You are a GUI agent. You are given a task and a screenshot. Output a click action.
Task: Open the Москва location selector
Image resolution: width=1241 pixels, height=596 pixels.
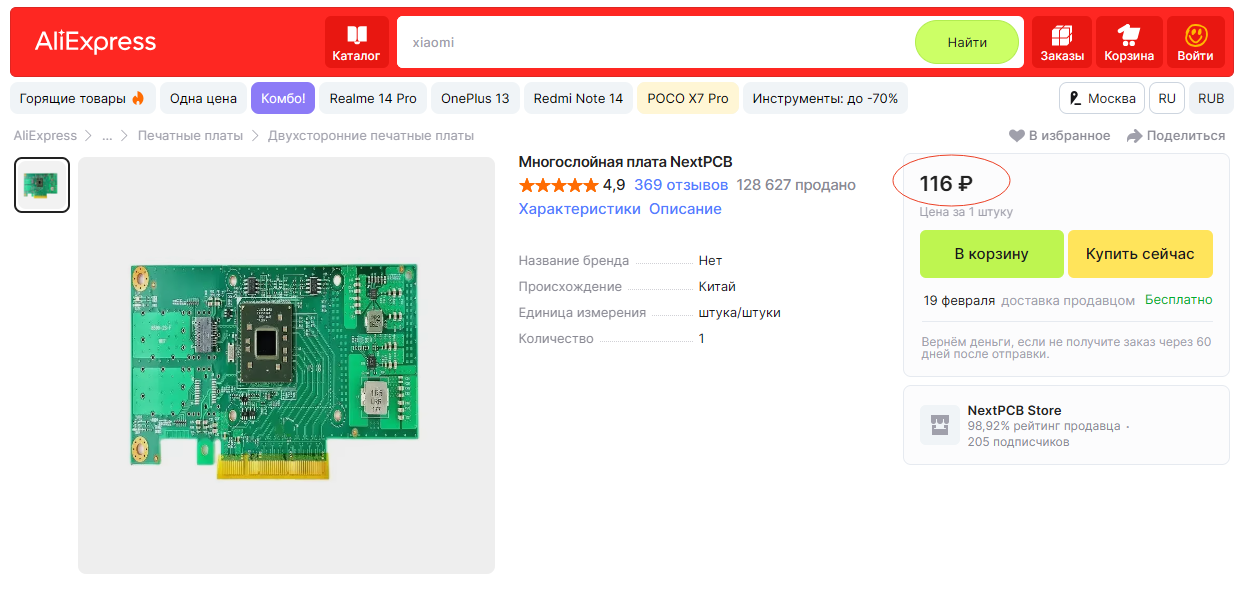coord(1102,99)
